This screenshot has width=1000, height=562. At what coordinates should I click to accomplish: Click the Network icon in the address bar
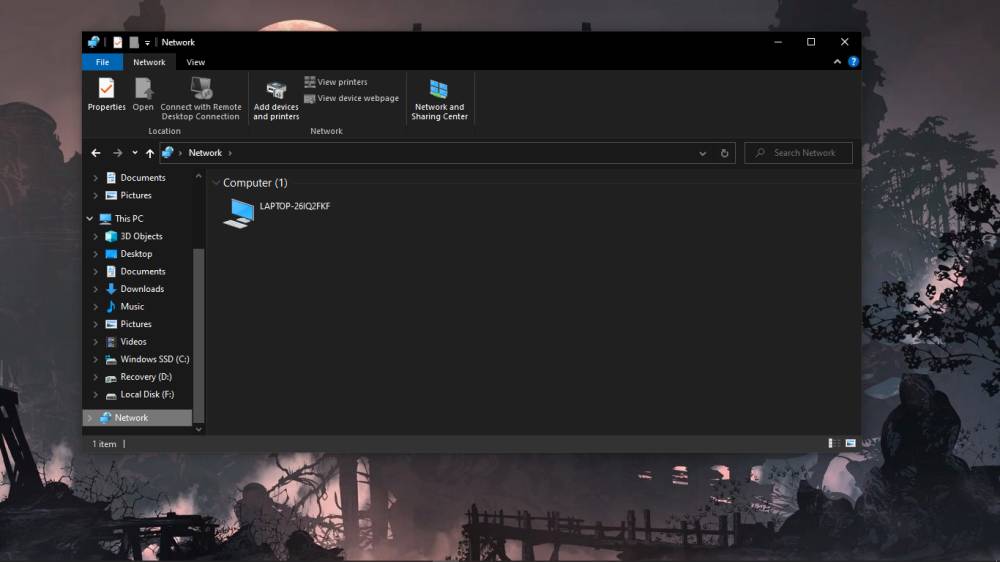(x=168, y=152)
